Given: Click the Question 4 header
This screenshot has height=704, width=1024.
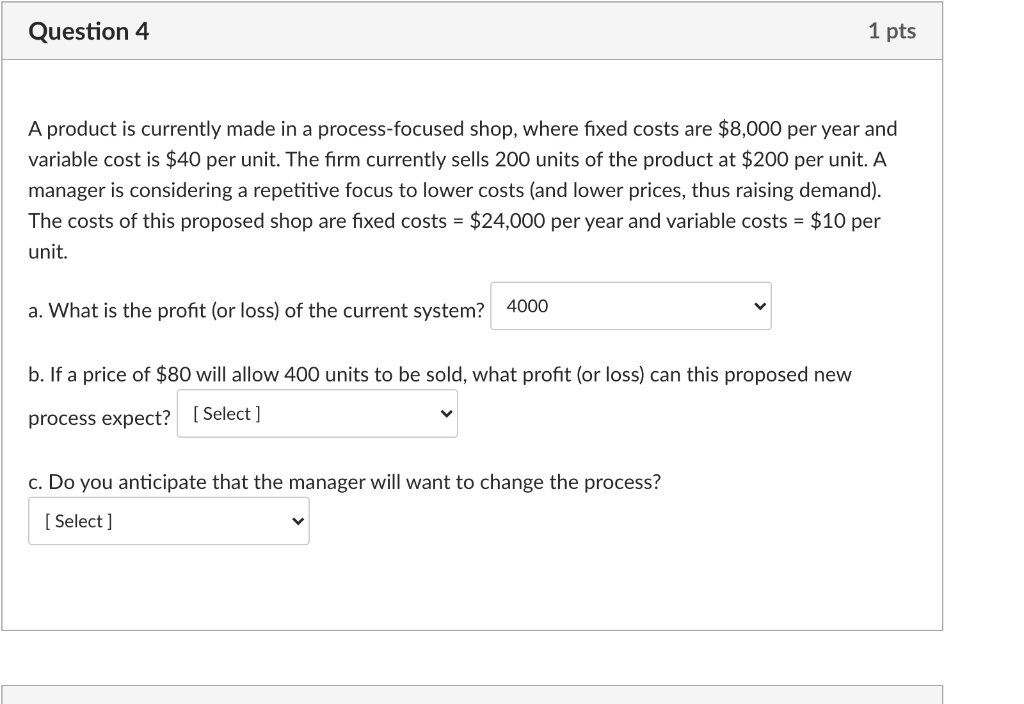Looking at the screenshot, I should [89, 31].
